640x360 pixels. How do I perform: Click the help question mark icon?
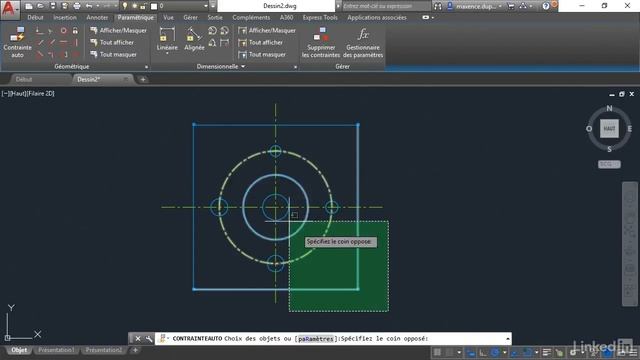(x=546, y=6)
